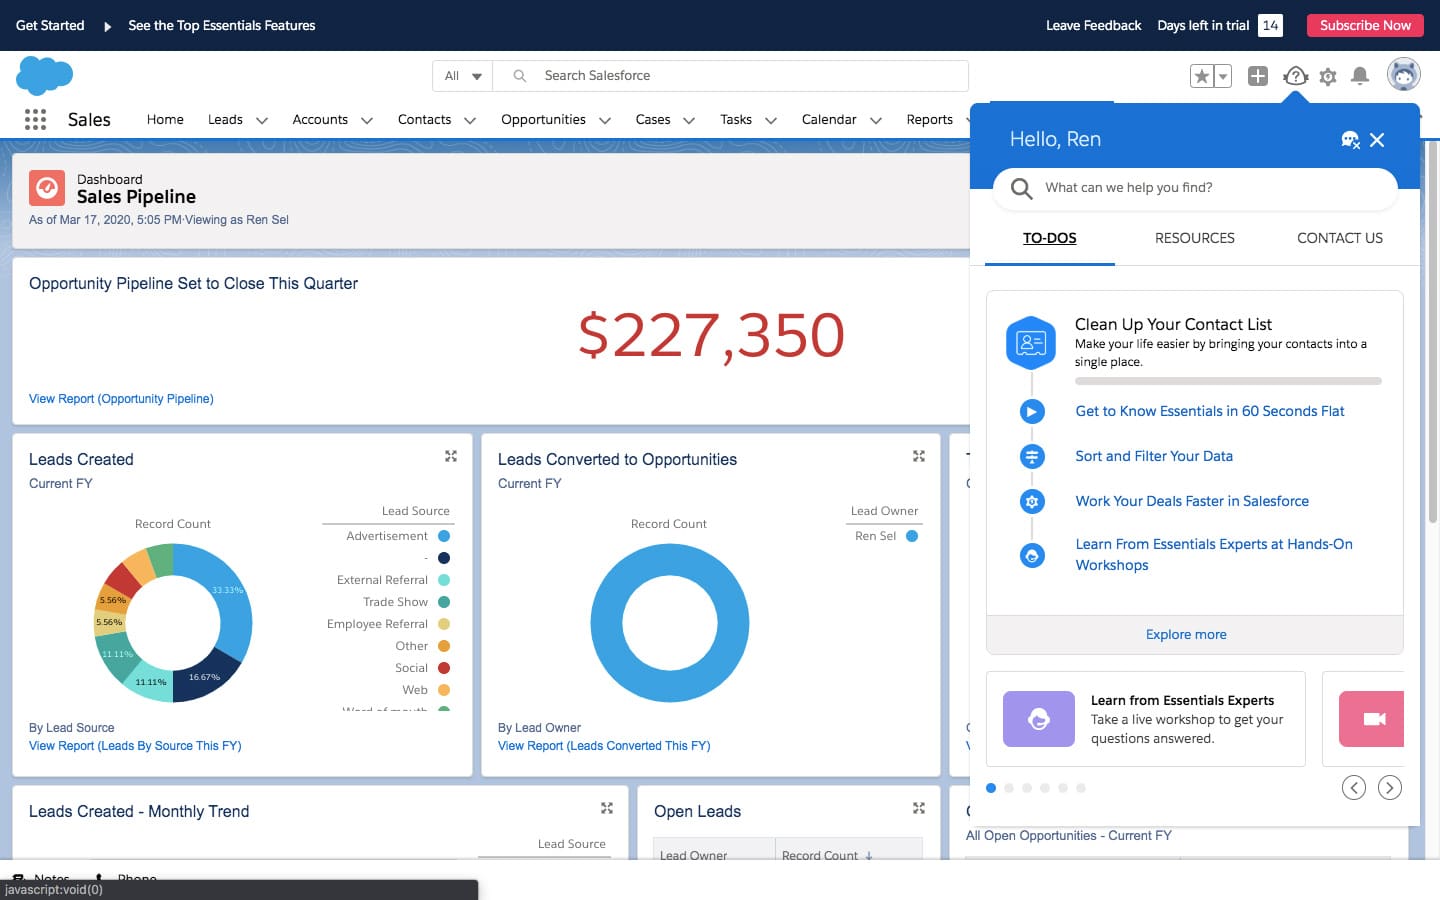Open the Opportunities dropdown menu
Viewport: 1440px width, 900px height.
pos(604,119)
